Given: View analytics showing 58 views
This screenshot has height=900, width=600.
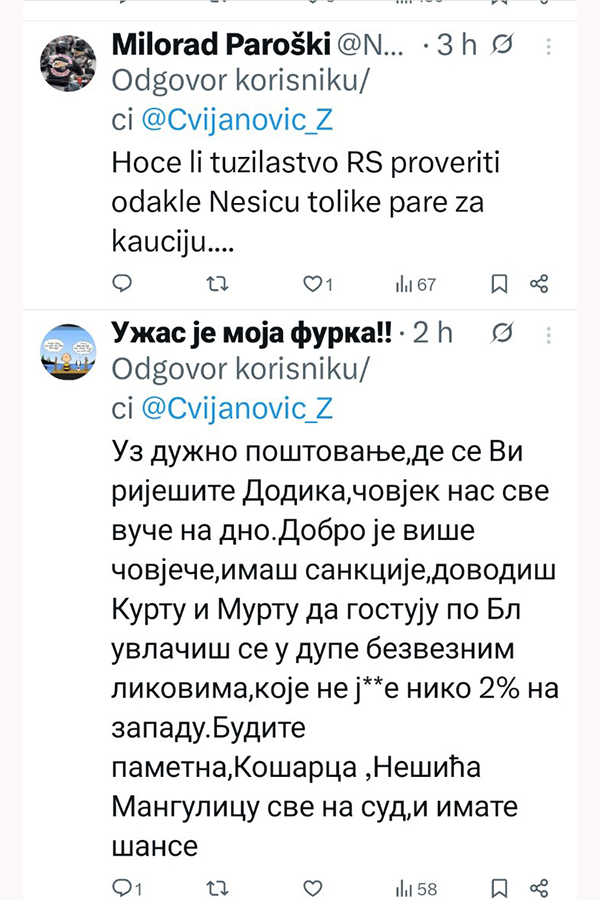Looking at the screenshot, I should [415, 887].
